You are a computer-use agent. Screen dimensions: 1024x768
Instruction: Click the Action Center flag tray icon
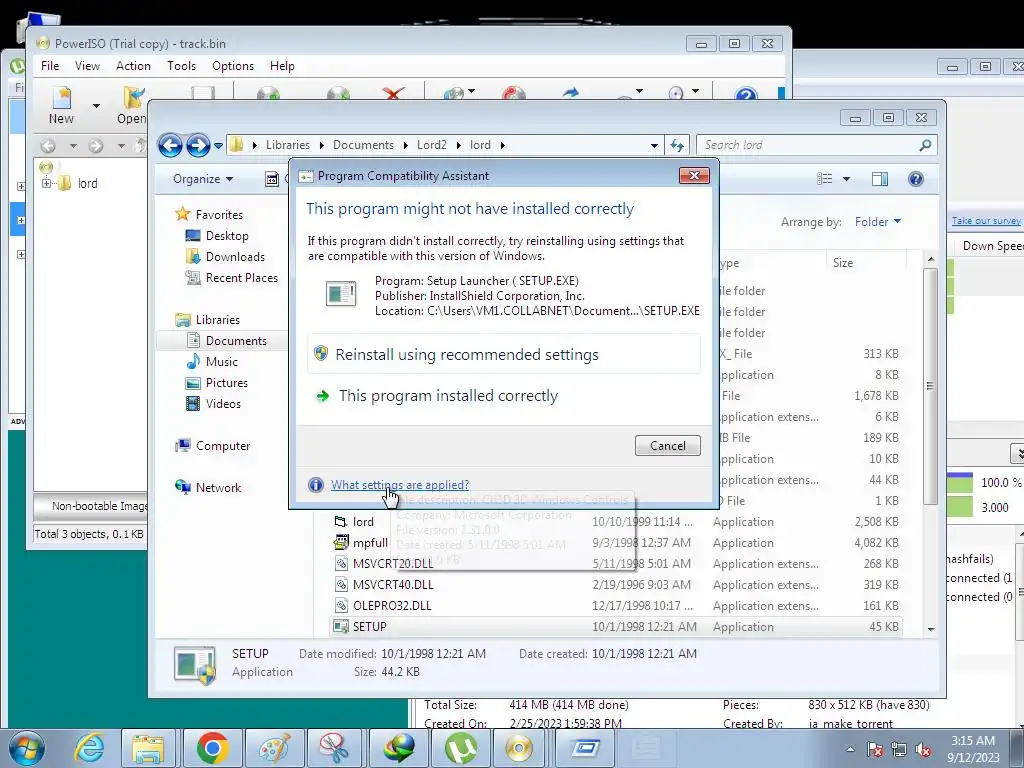point(875,750)
